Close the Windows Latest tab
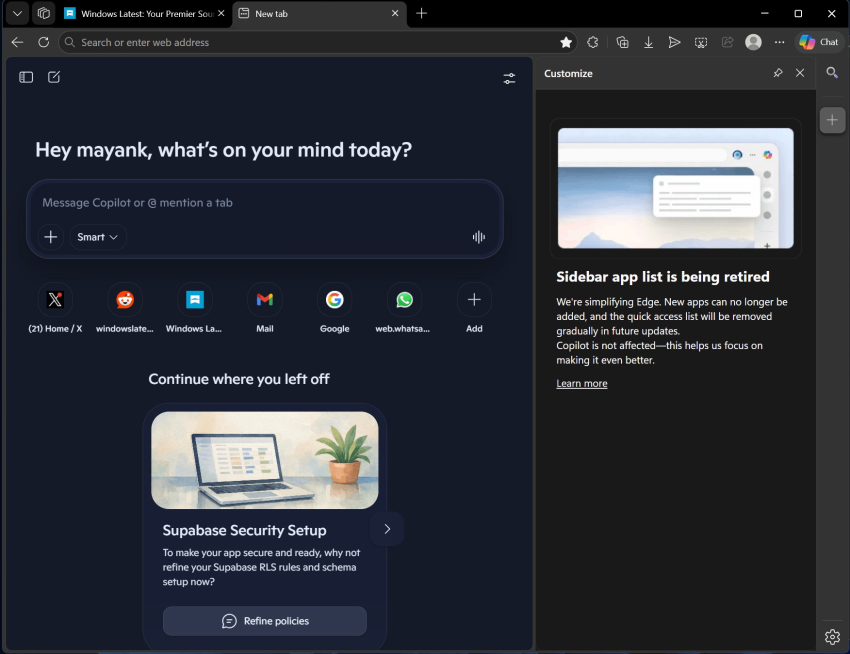 coord(221,13)
